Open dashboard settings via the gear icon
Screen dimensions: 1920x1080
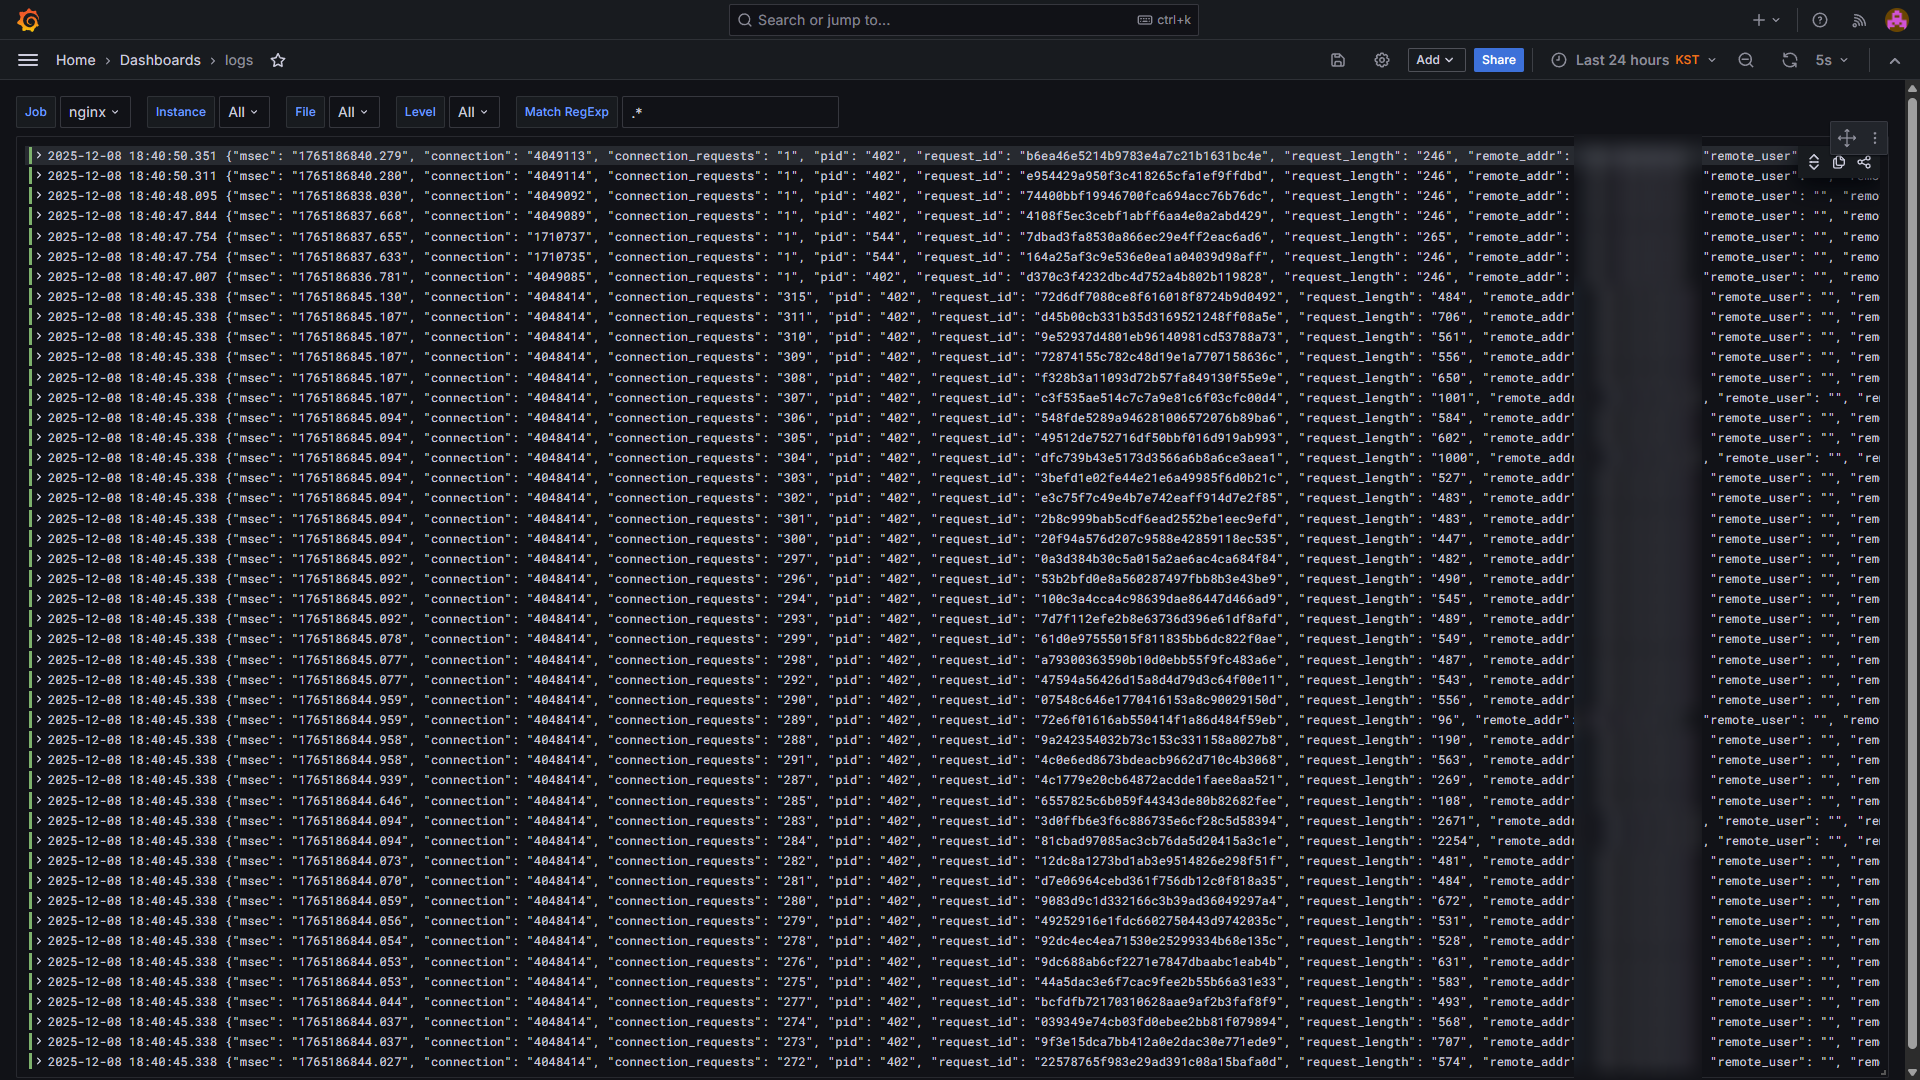[1382, 60]
